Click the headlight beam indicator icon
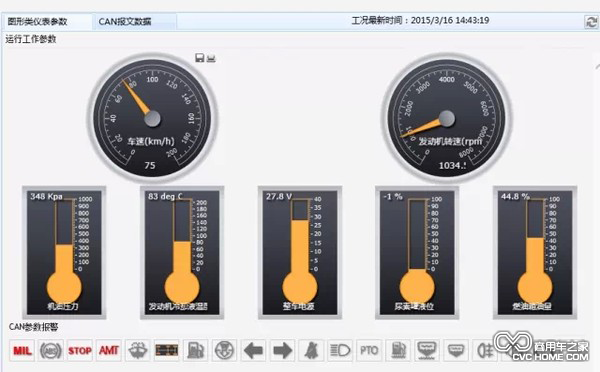 340,350
